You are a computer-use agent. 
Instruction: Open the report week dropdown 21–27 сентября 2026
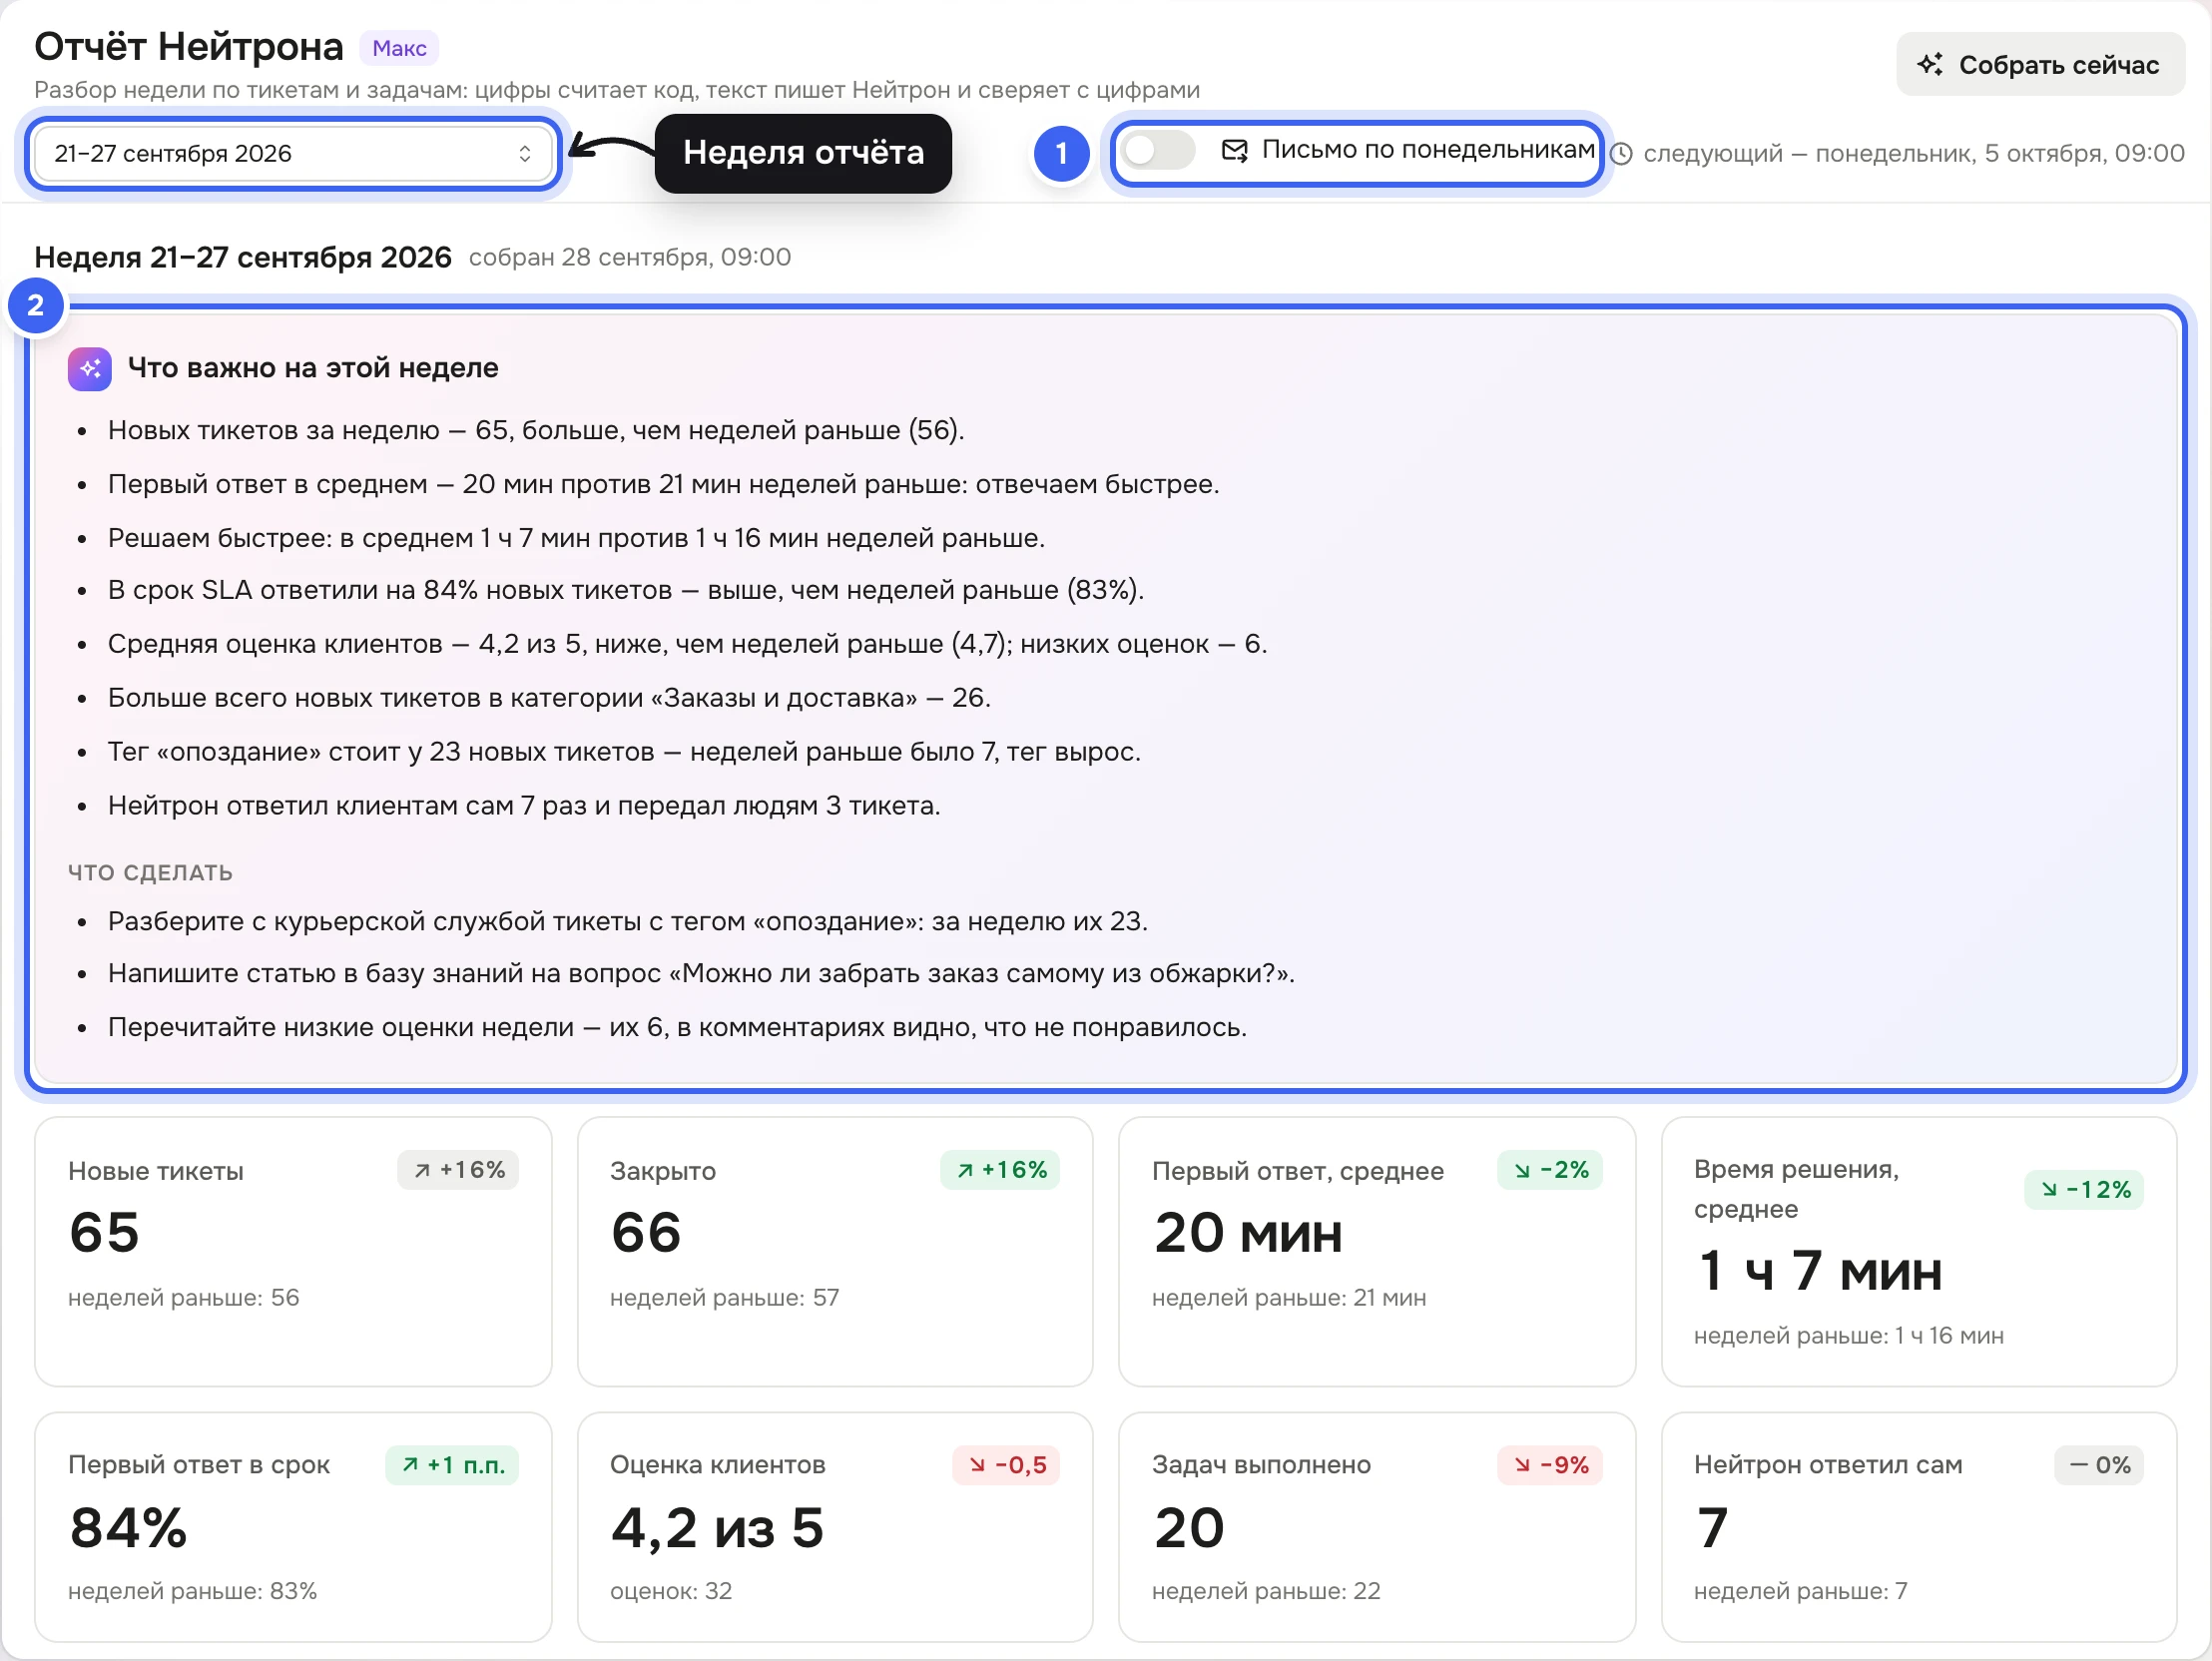click(293, 154)
